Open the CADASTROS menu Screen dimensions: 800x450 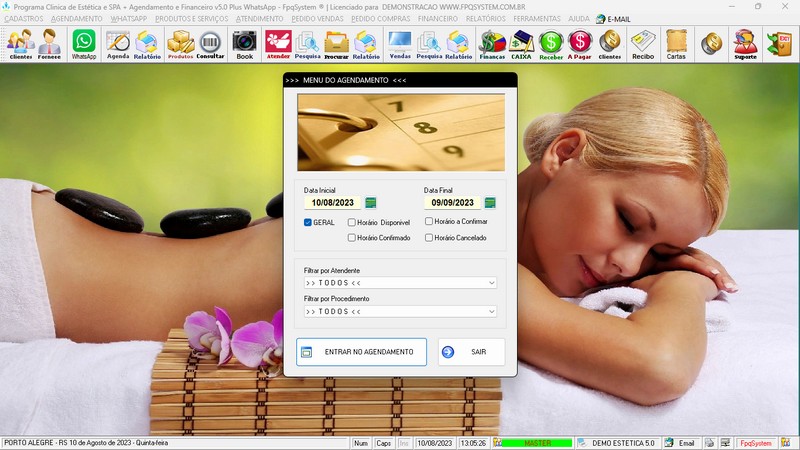coord(24,19)
